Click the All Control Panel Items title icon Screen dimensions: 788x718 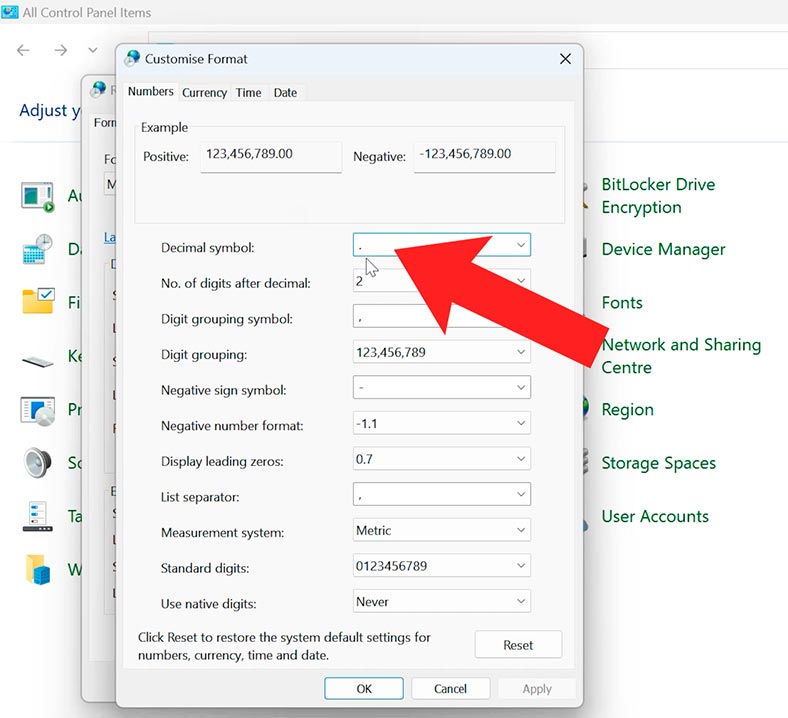point(10,11)
